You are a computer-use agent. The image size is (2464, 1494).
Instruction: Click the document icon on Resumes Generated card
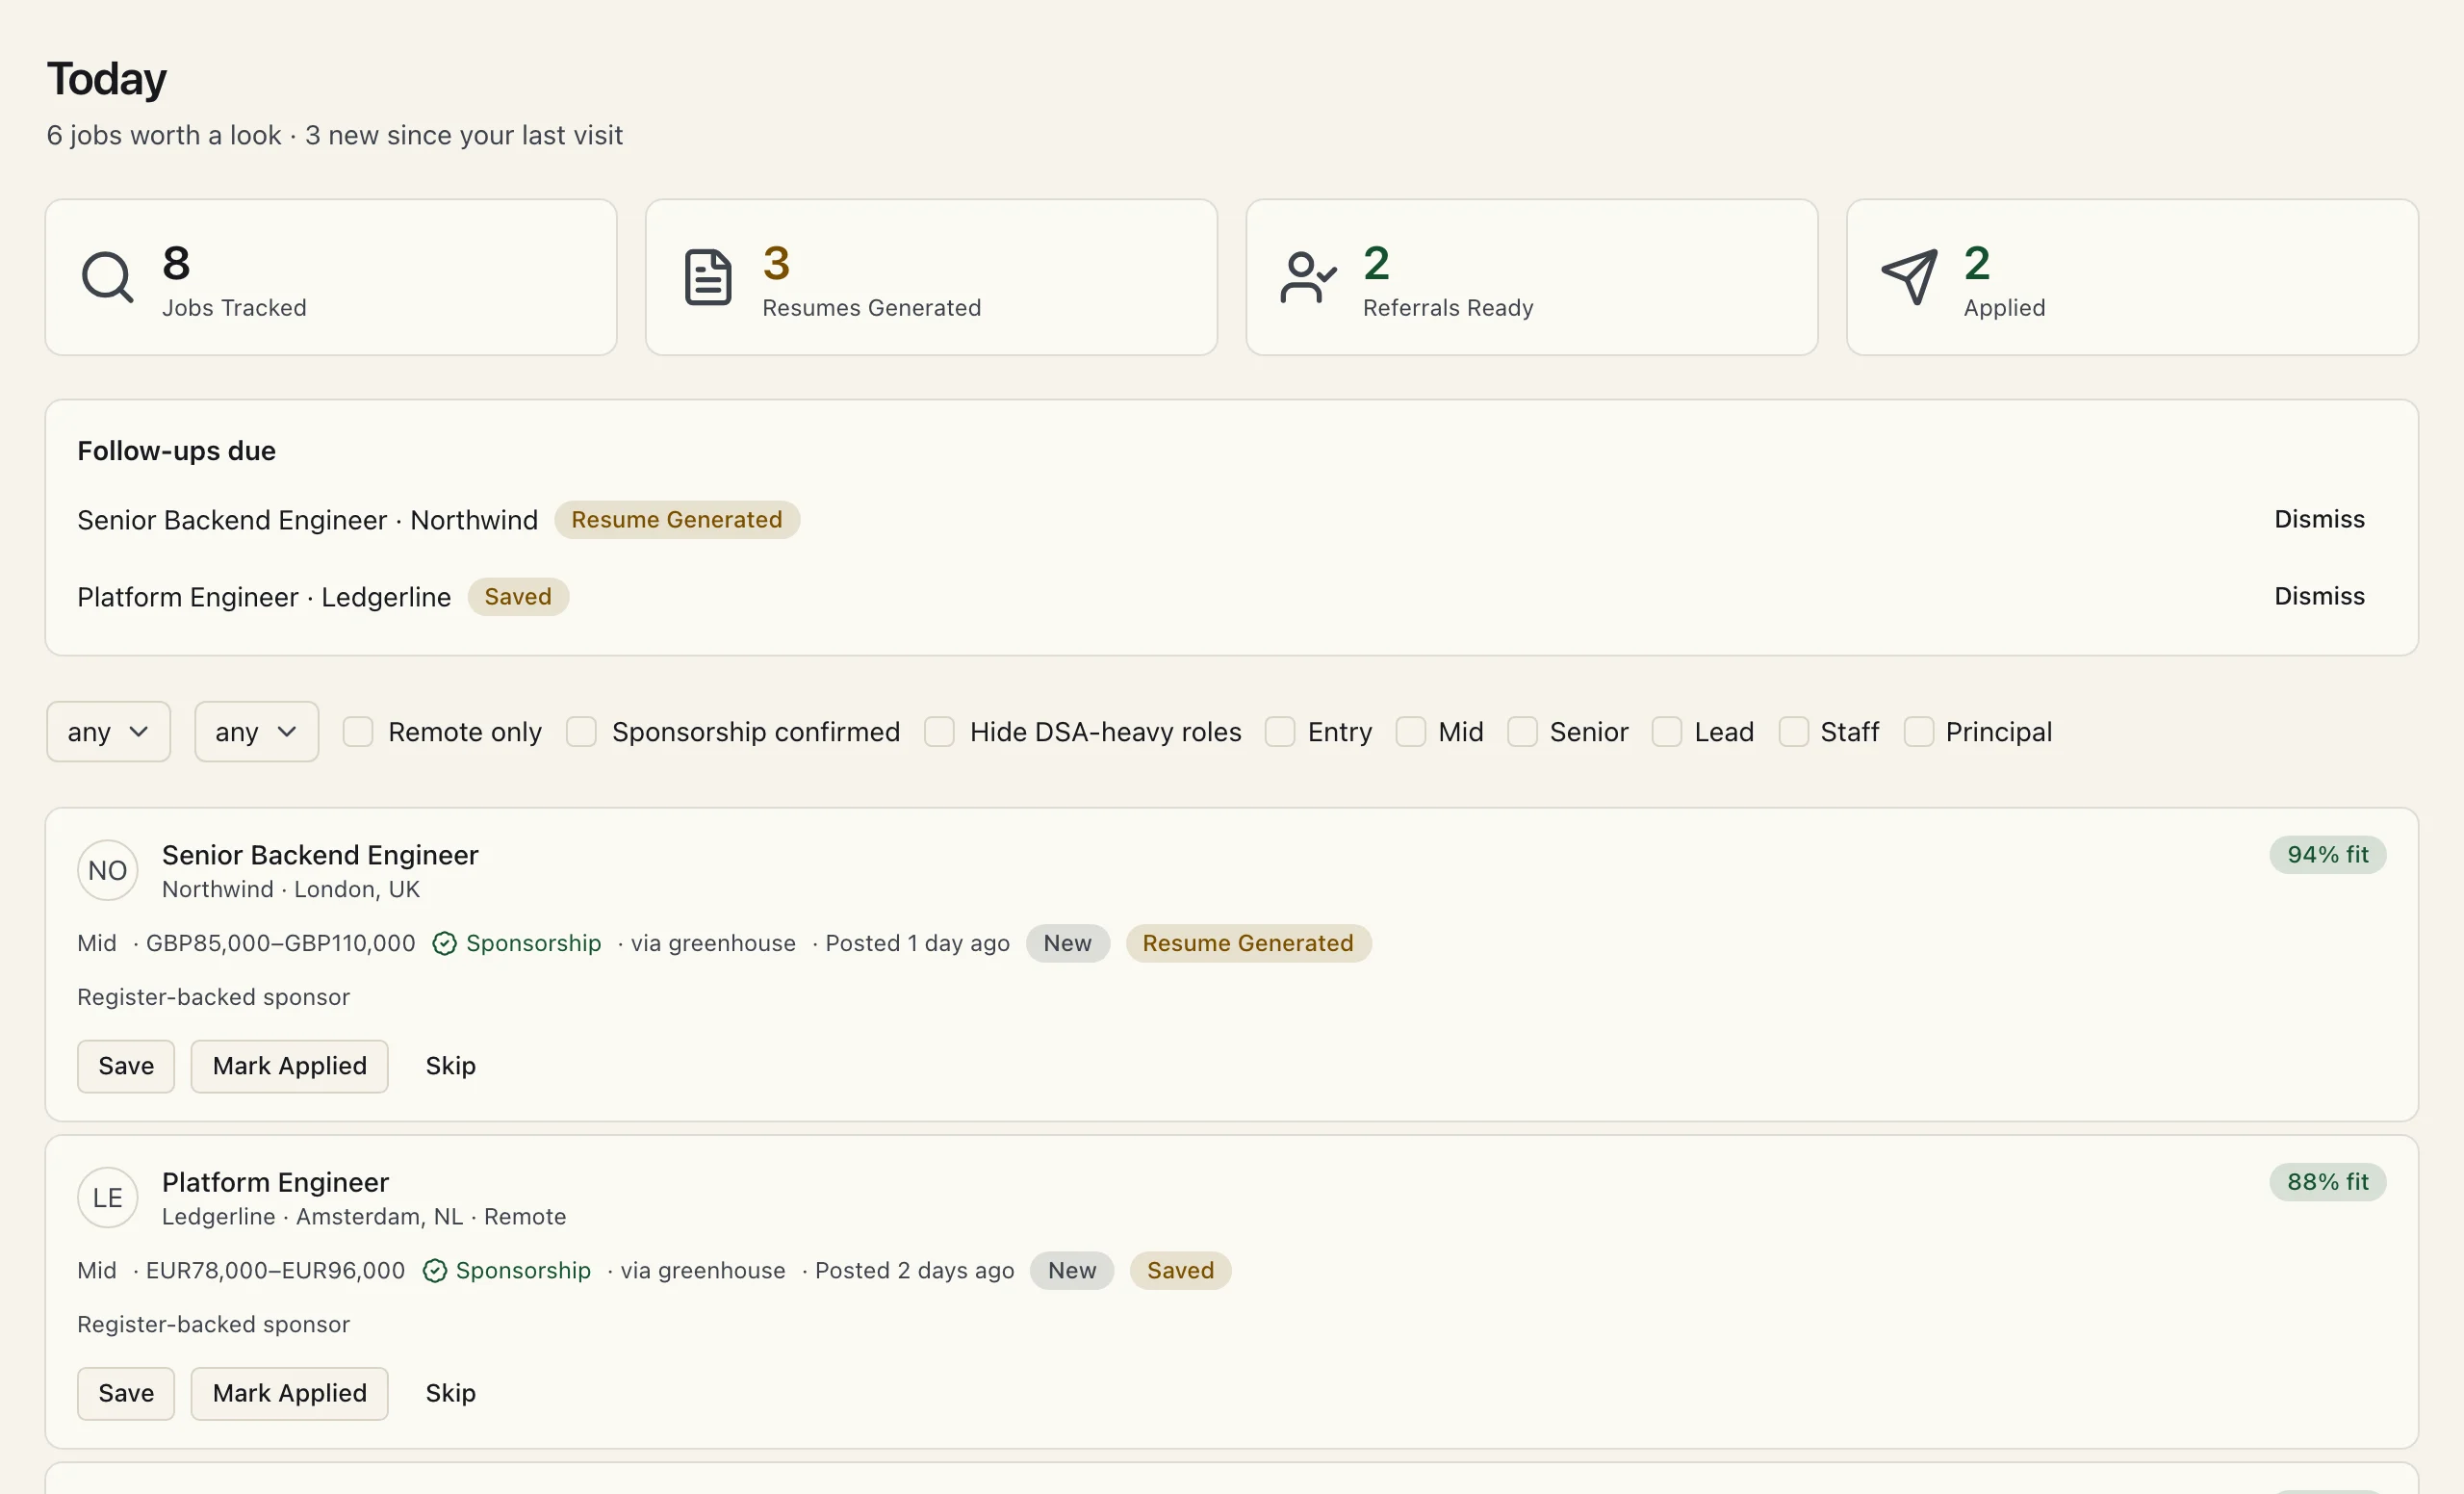click(x=708, y=277)
